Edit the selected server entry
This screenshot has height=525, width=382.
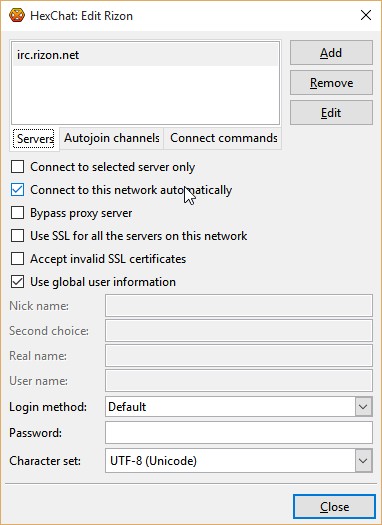pos(331,113)
